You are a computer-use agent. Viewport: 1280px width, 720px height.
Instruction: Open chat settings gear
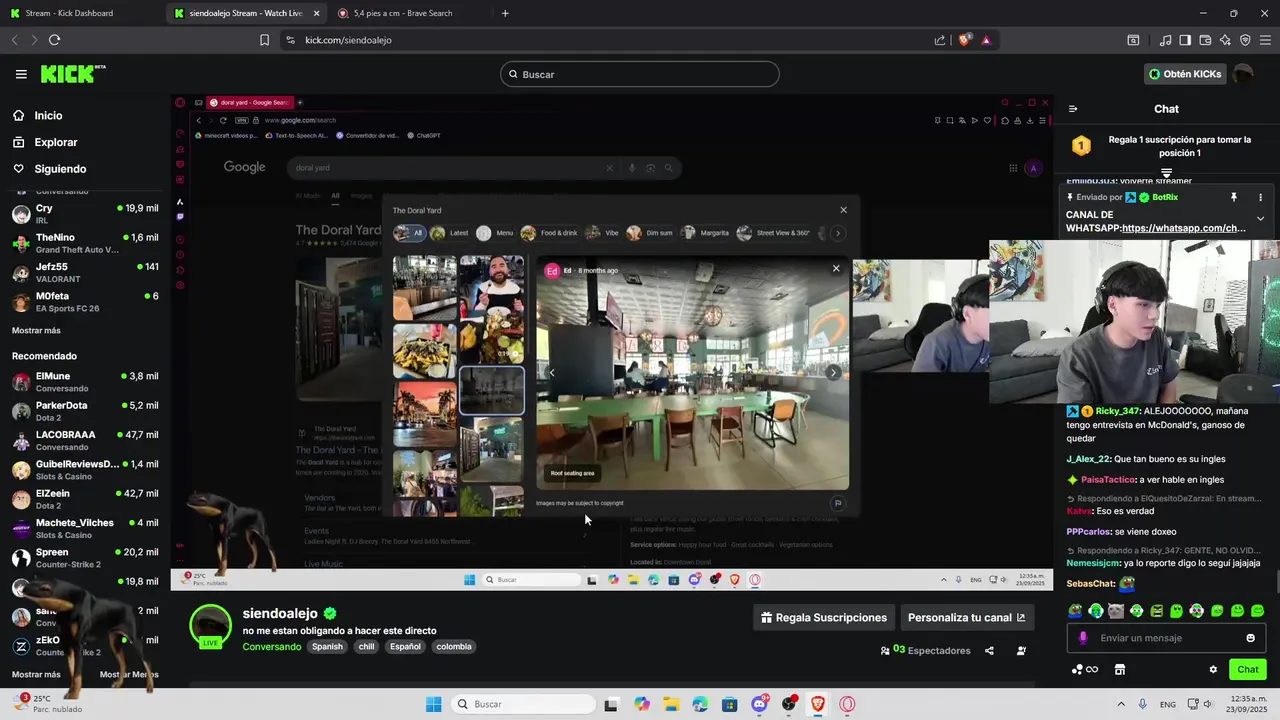tap(1213, 669)
